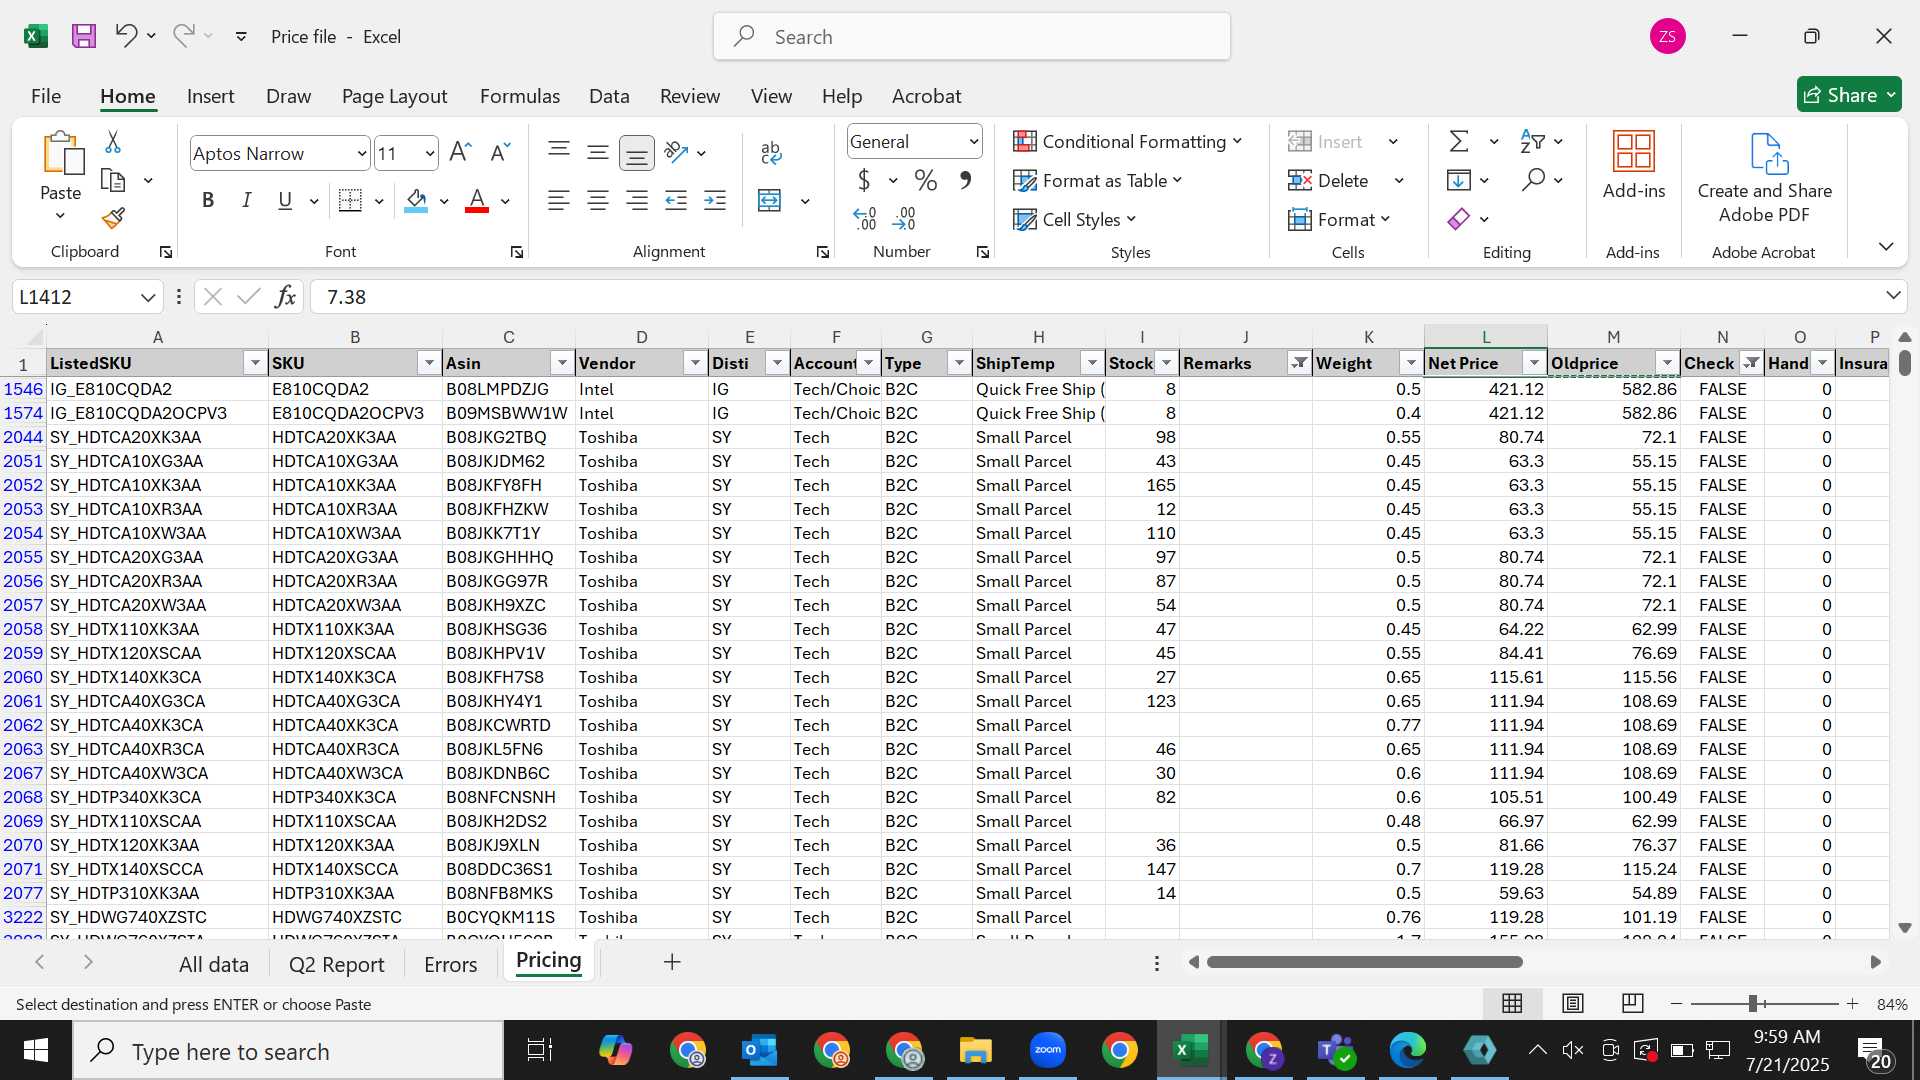Apply red Font Color swatch

(x=477, y=201)
